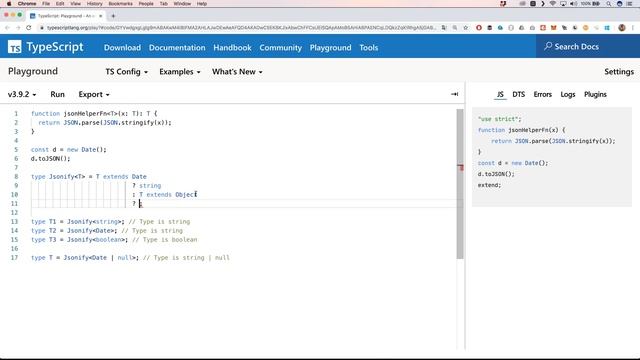Click the Wi-Fi icon in menu bar
The width and height of the screenshot is (640, 360).
(x=553, y=4)
